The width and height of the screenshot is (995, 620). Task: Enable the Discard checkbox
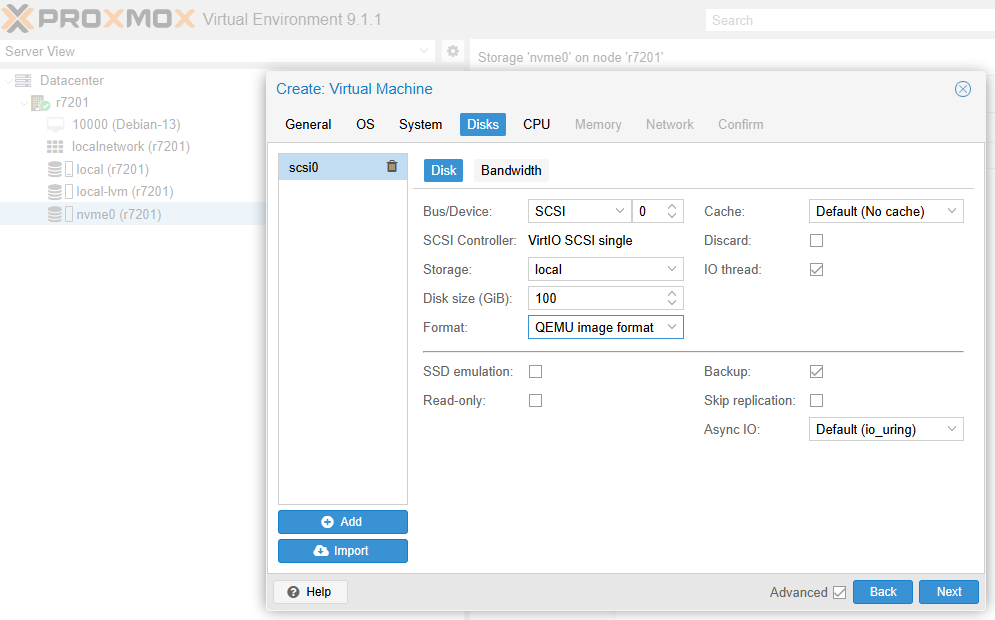[816, 241]
